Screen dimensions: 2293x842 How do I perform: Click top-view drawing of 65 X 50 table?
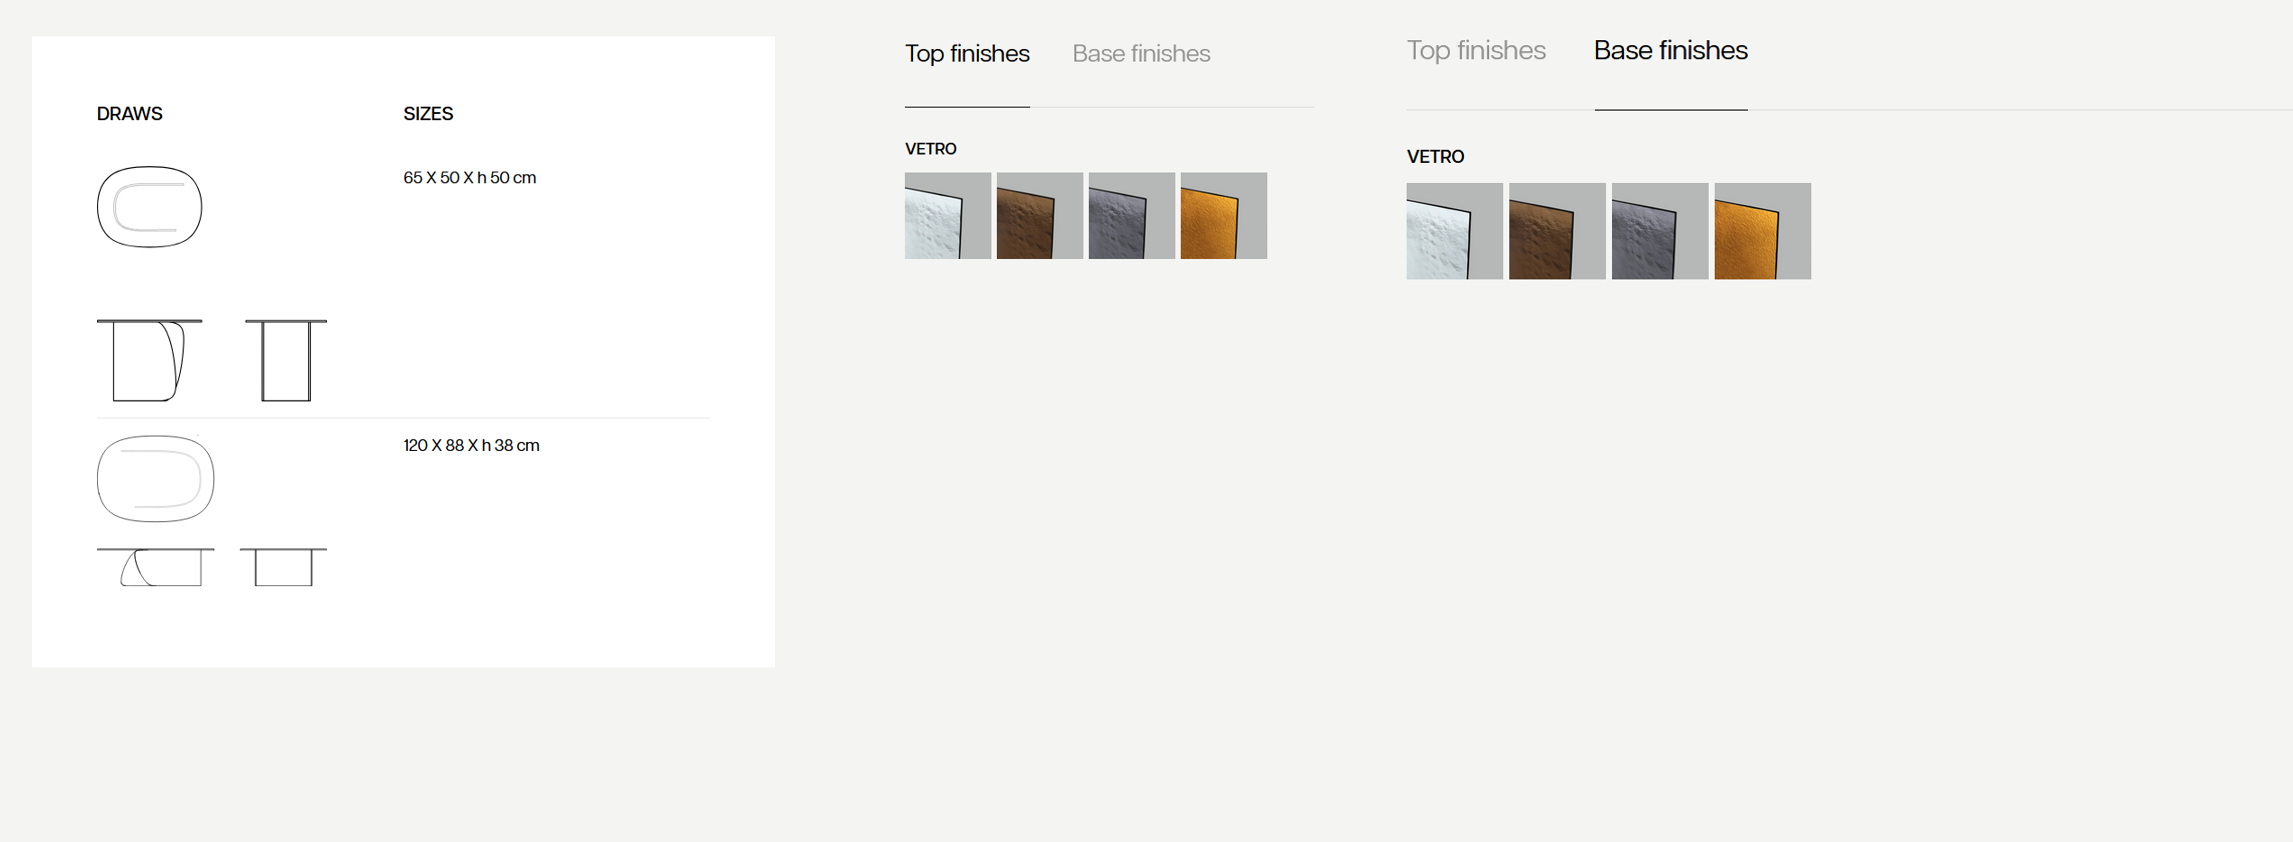pos(150,207)
